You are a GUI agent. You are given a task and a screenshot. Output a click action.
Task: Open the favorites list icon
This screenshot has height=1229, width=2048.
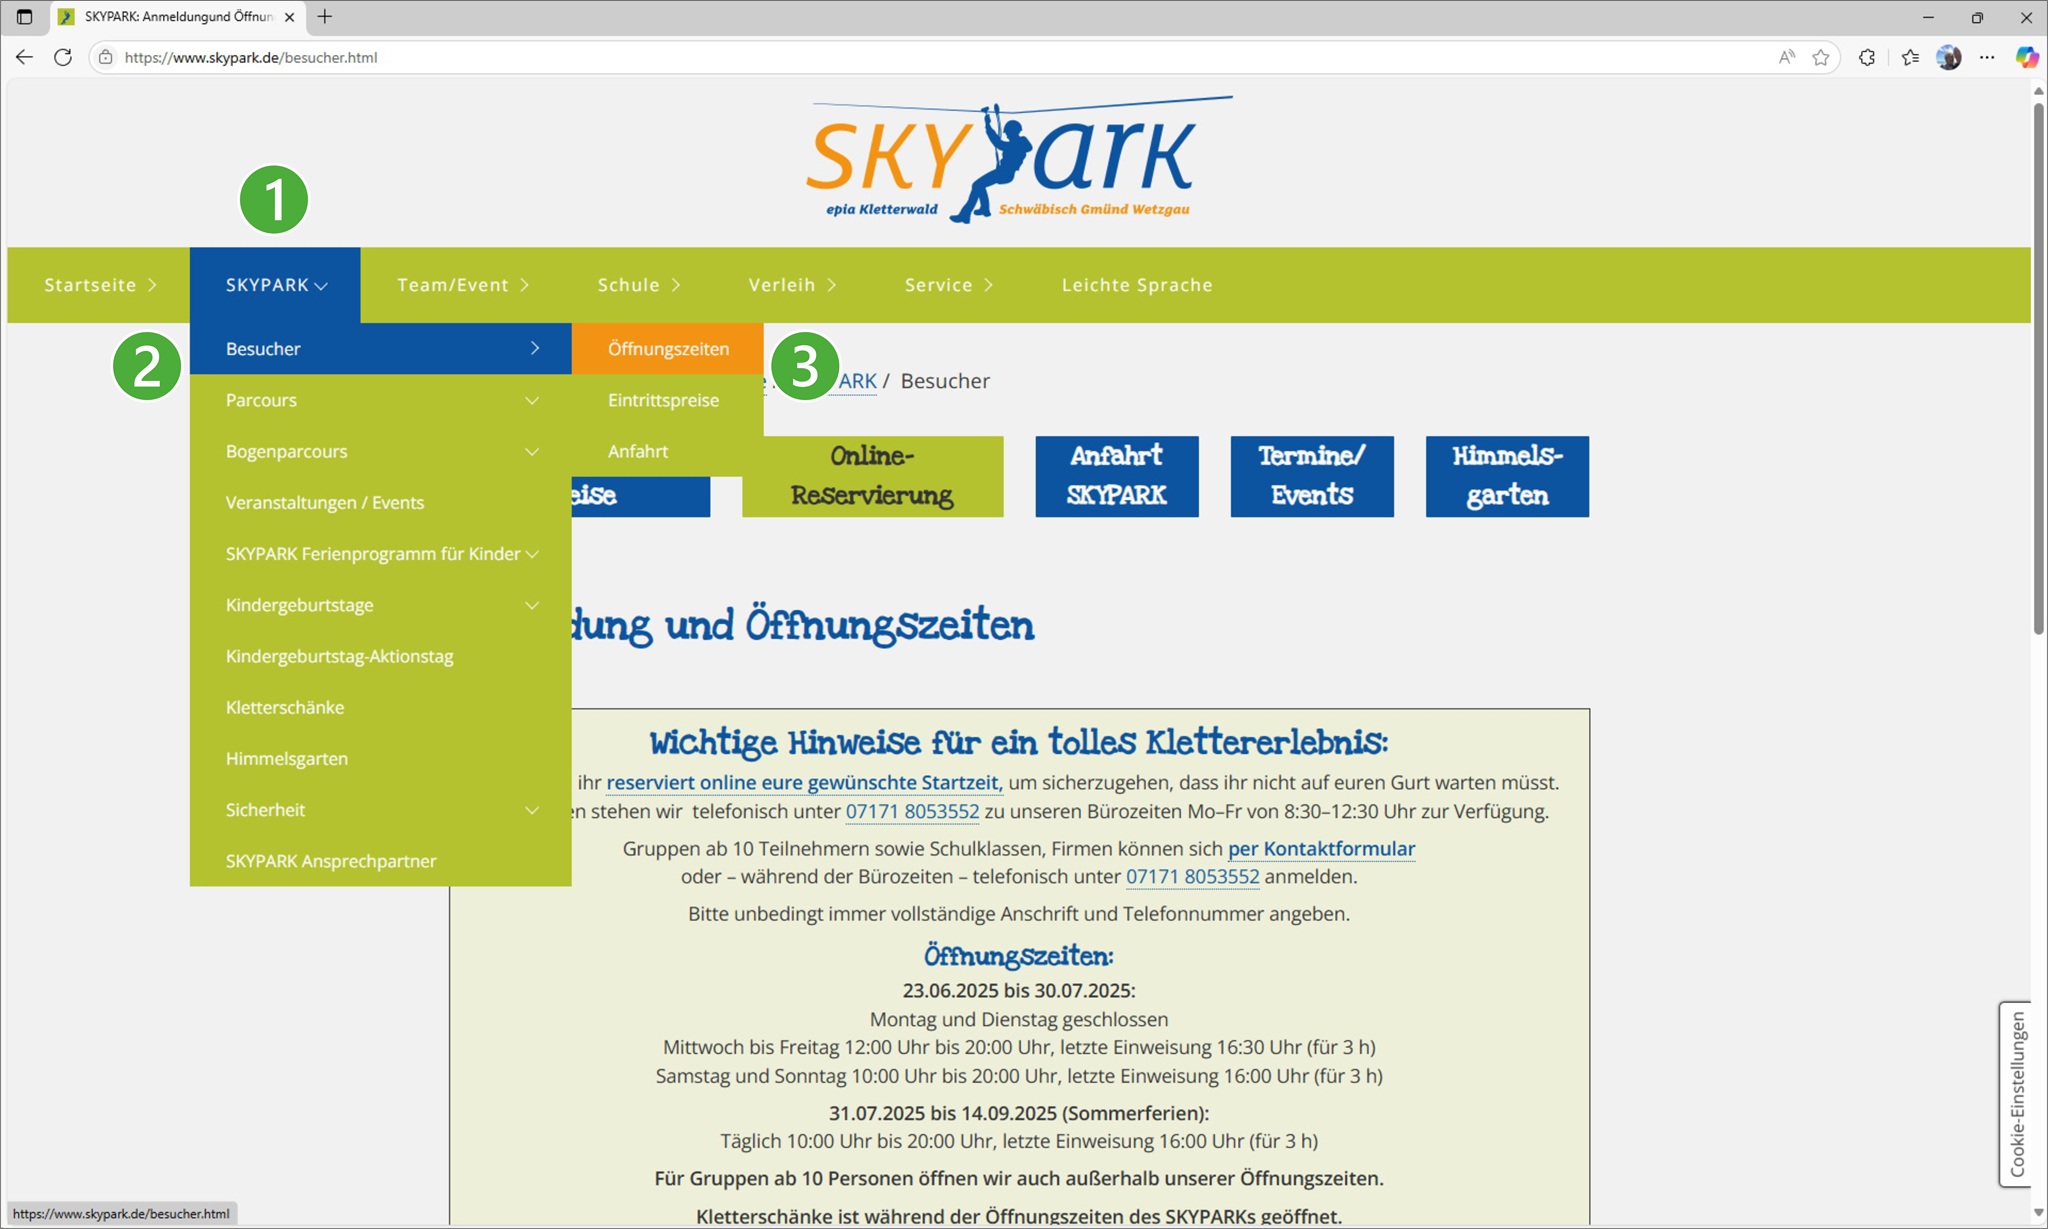(x=1910, y=57)
